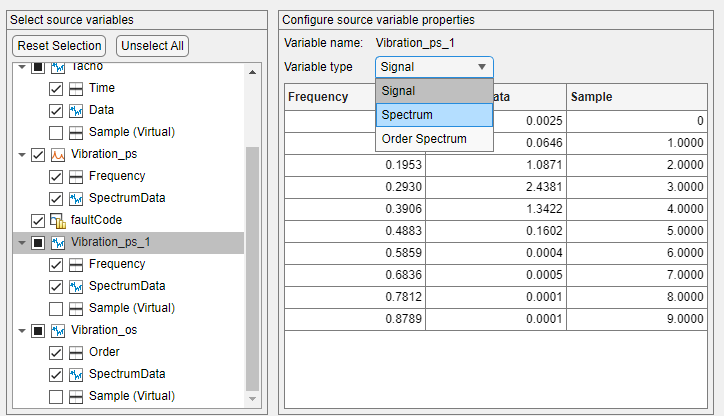The height and width of the screenshot is (416, 724).
Task: Click the Sample column header
Action: (x=640, y=97)
